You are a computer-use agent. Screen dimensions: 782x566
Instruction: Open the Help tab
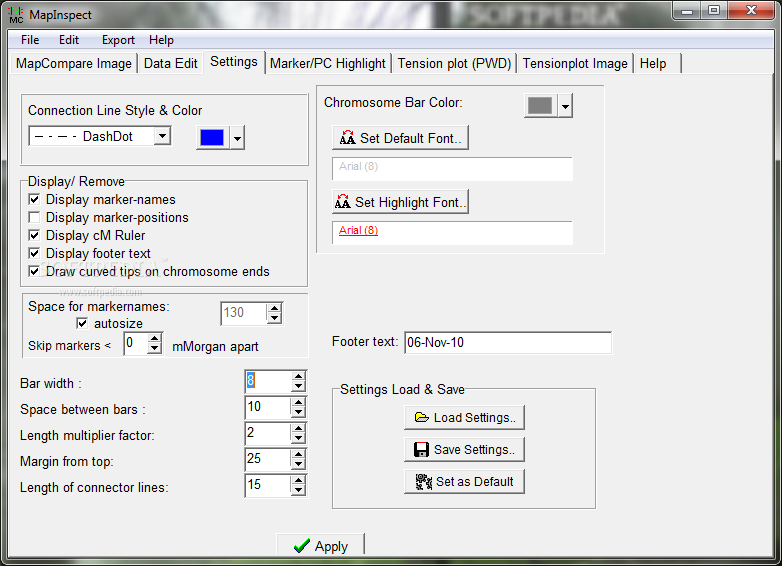657,63
